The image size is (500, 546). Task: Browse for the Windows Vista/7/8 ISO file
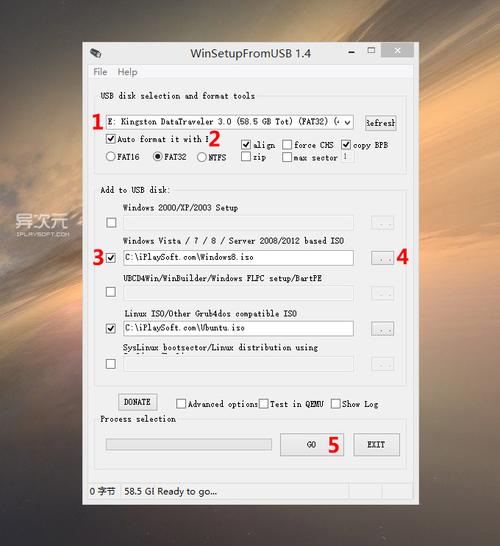pos(382,258)
